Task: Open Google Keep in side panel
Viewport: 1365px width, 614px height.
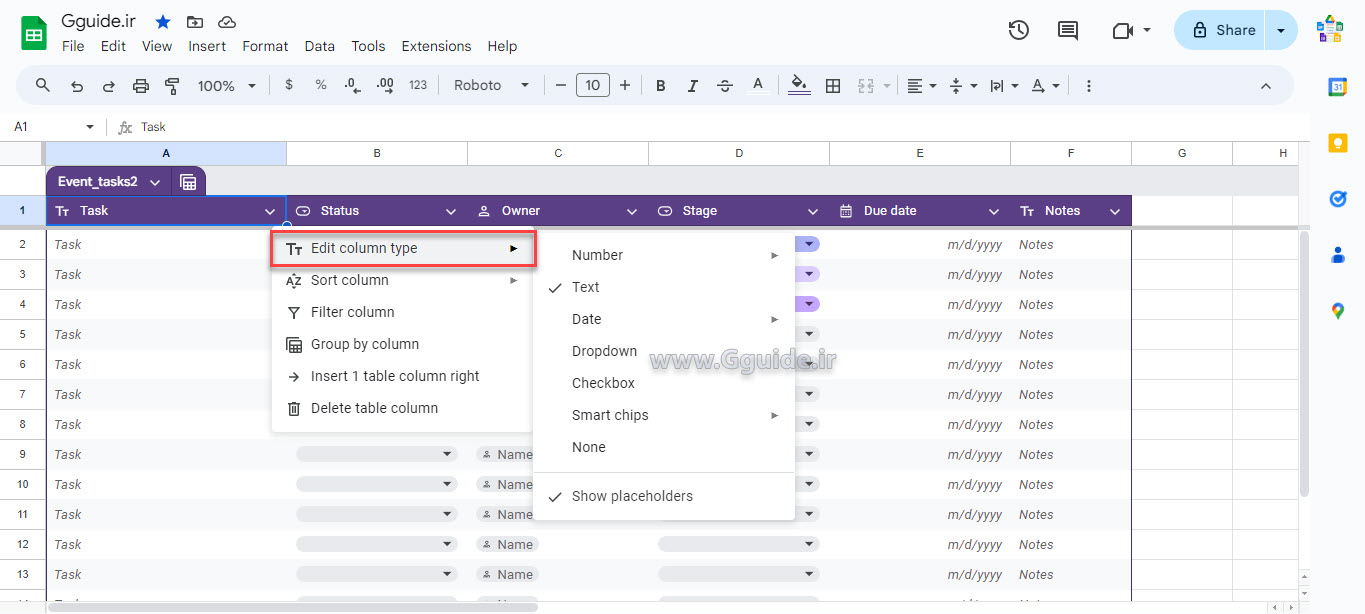Action: point(1338,142)
